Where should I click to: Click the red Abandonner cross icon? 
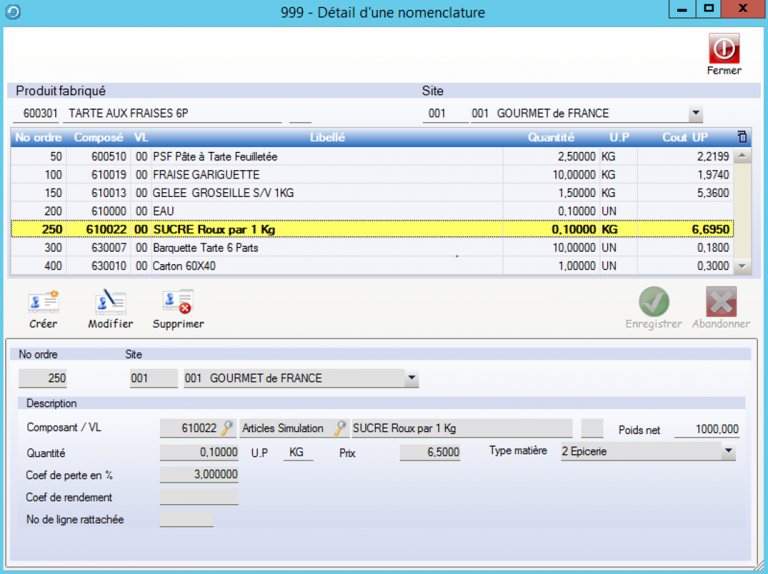(721, 302)
